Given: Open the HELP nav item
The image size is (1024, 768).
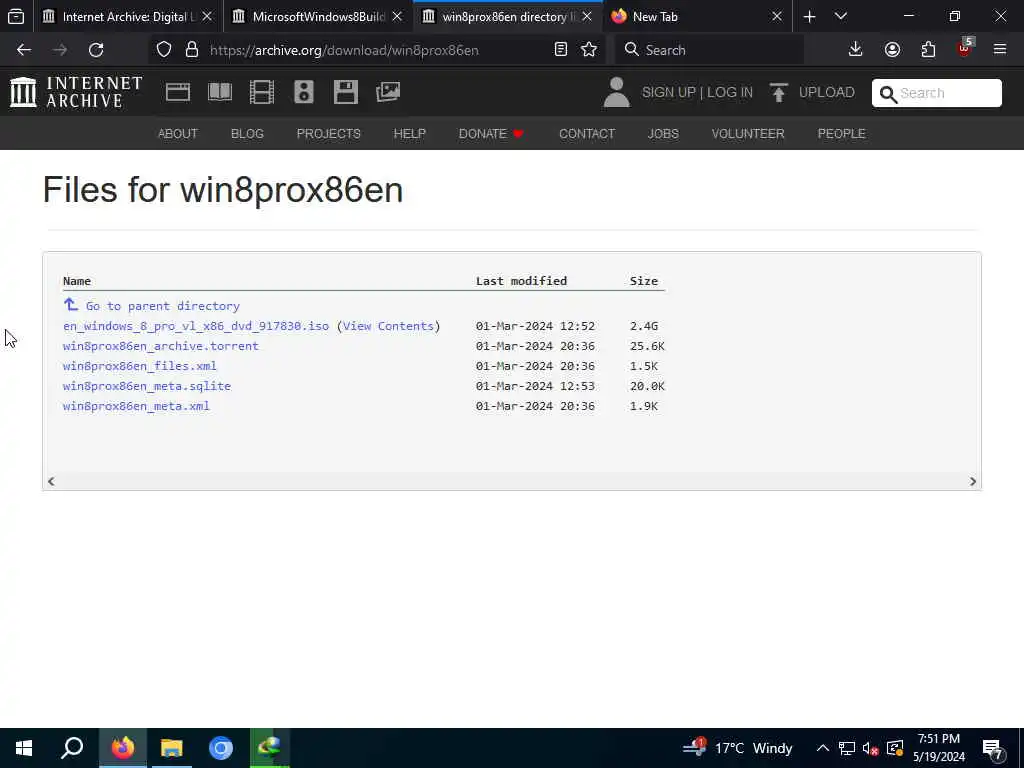Looking at the screenshot, I should click(409, 134).
